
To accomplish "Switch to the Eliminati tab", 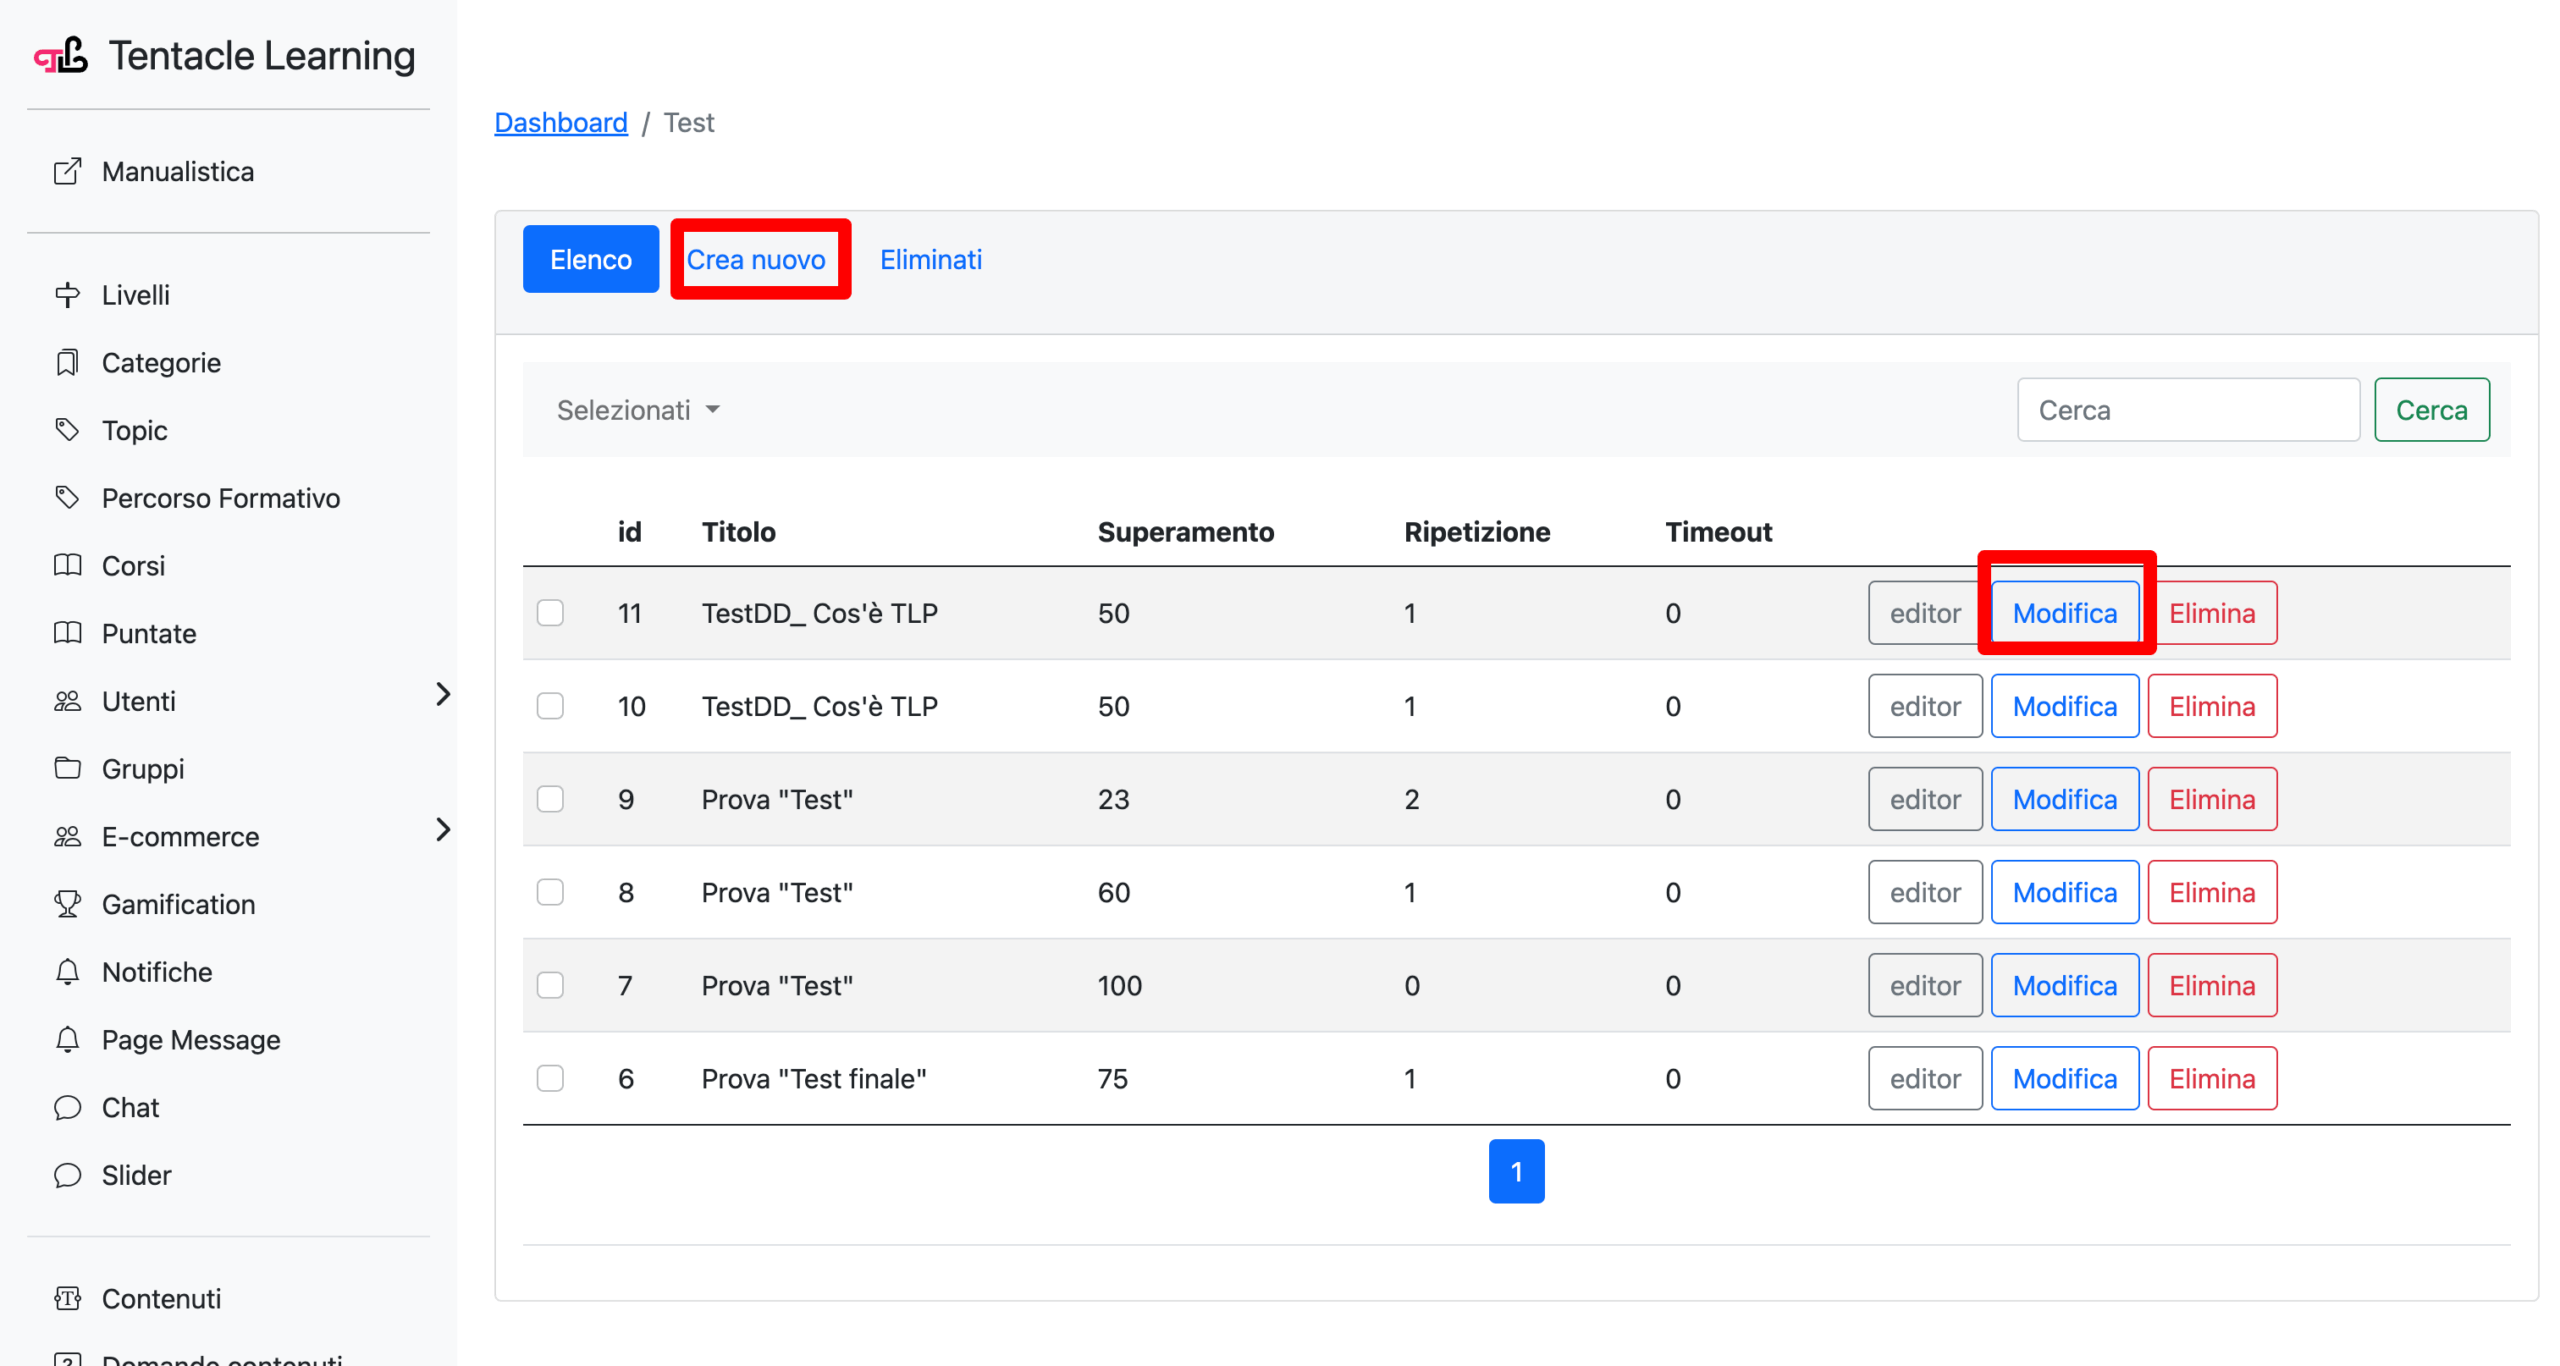I will [x=930, y=259].
